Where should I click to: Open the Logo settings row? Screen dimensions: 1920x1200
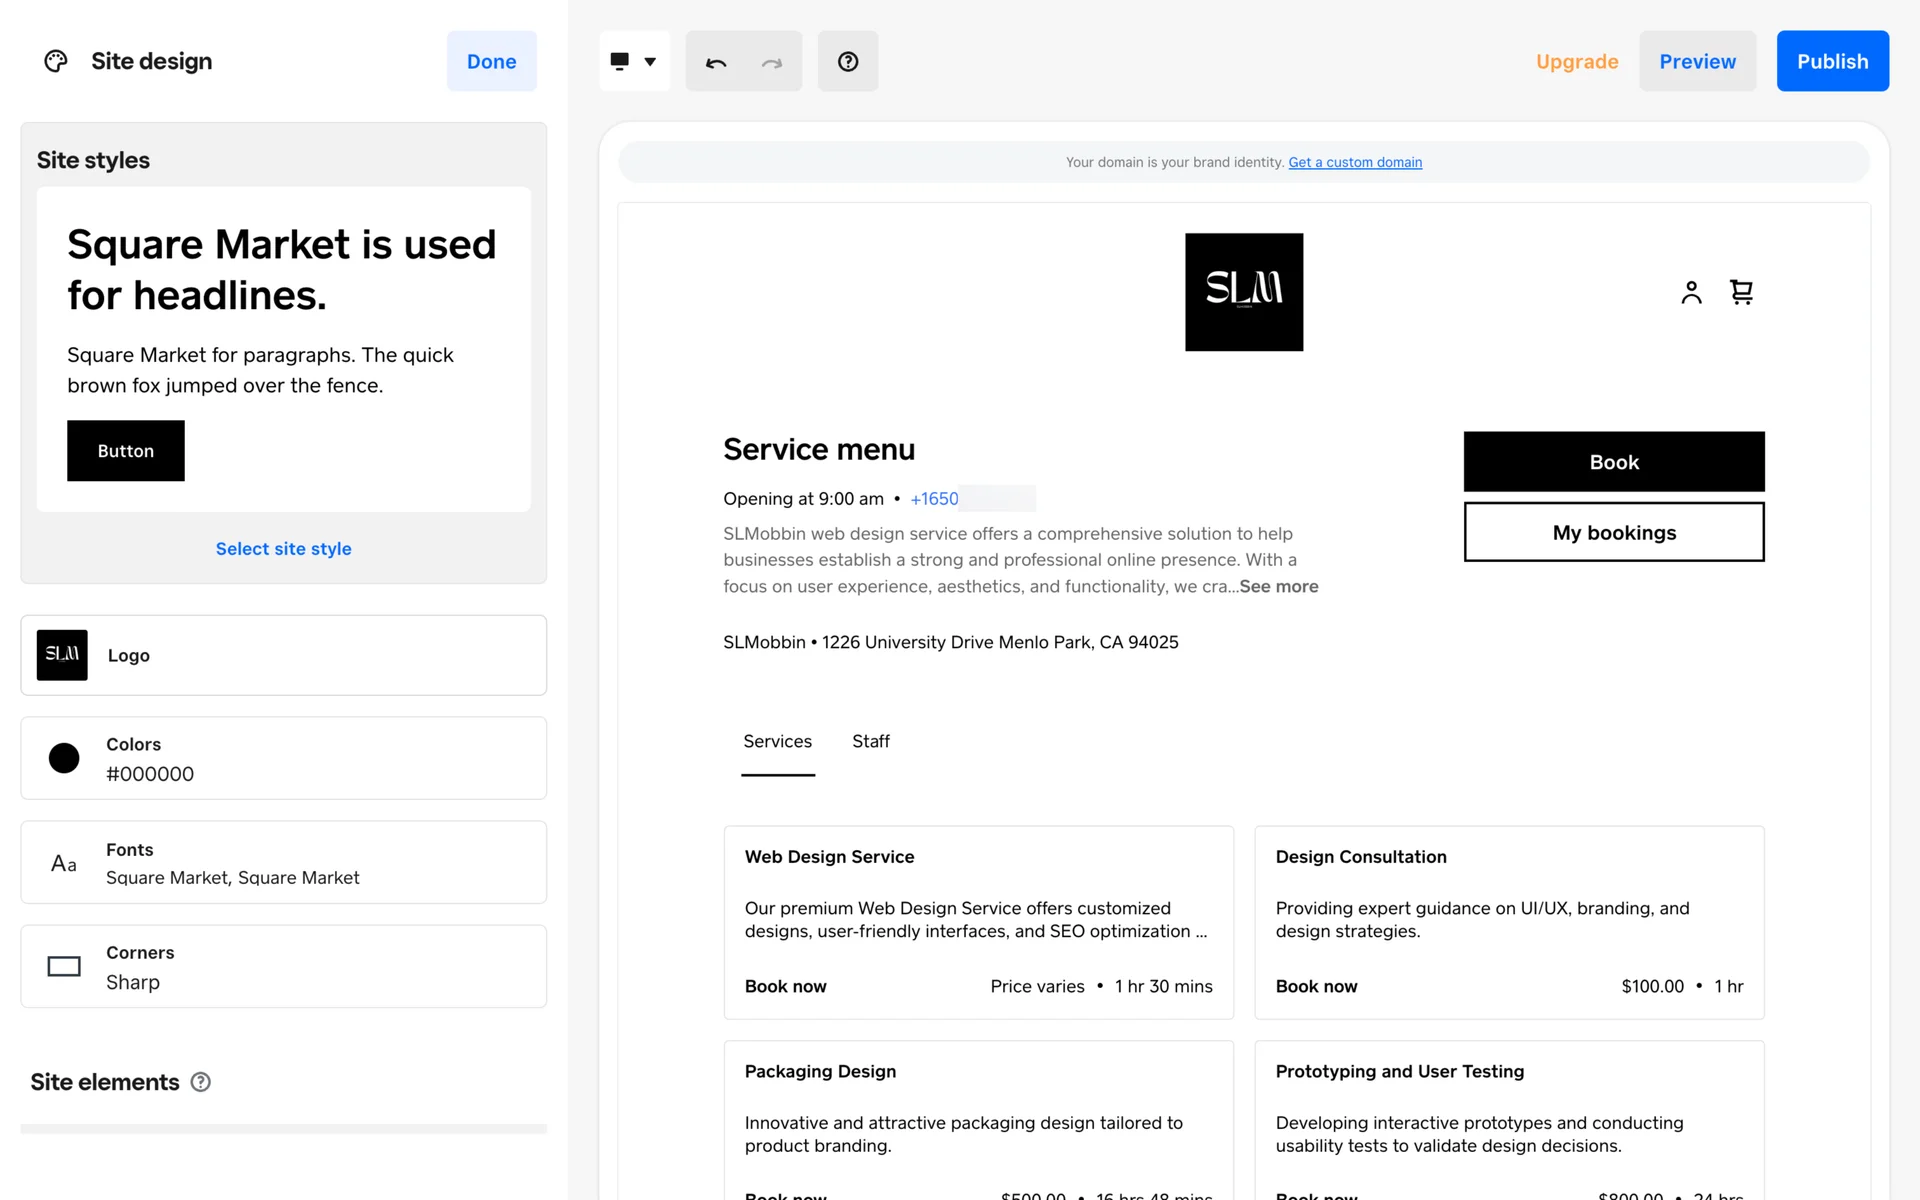point(283,655)
